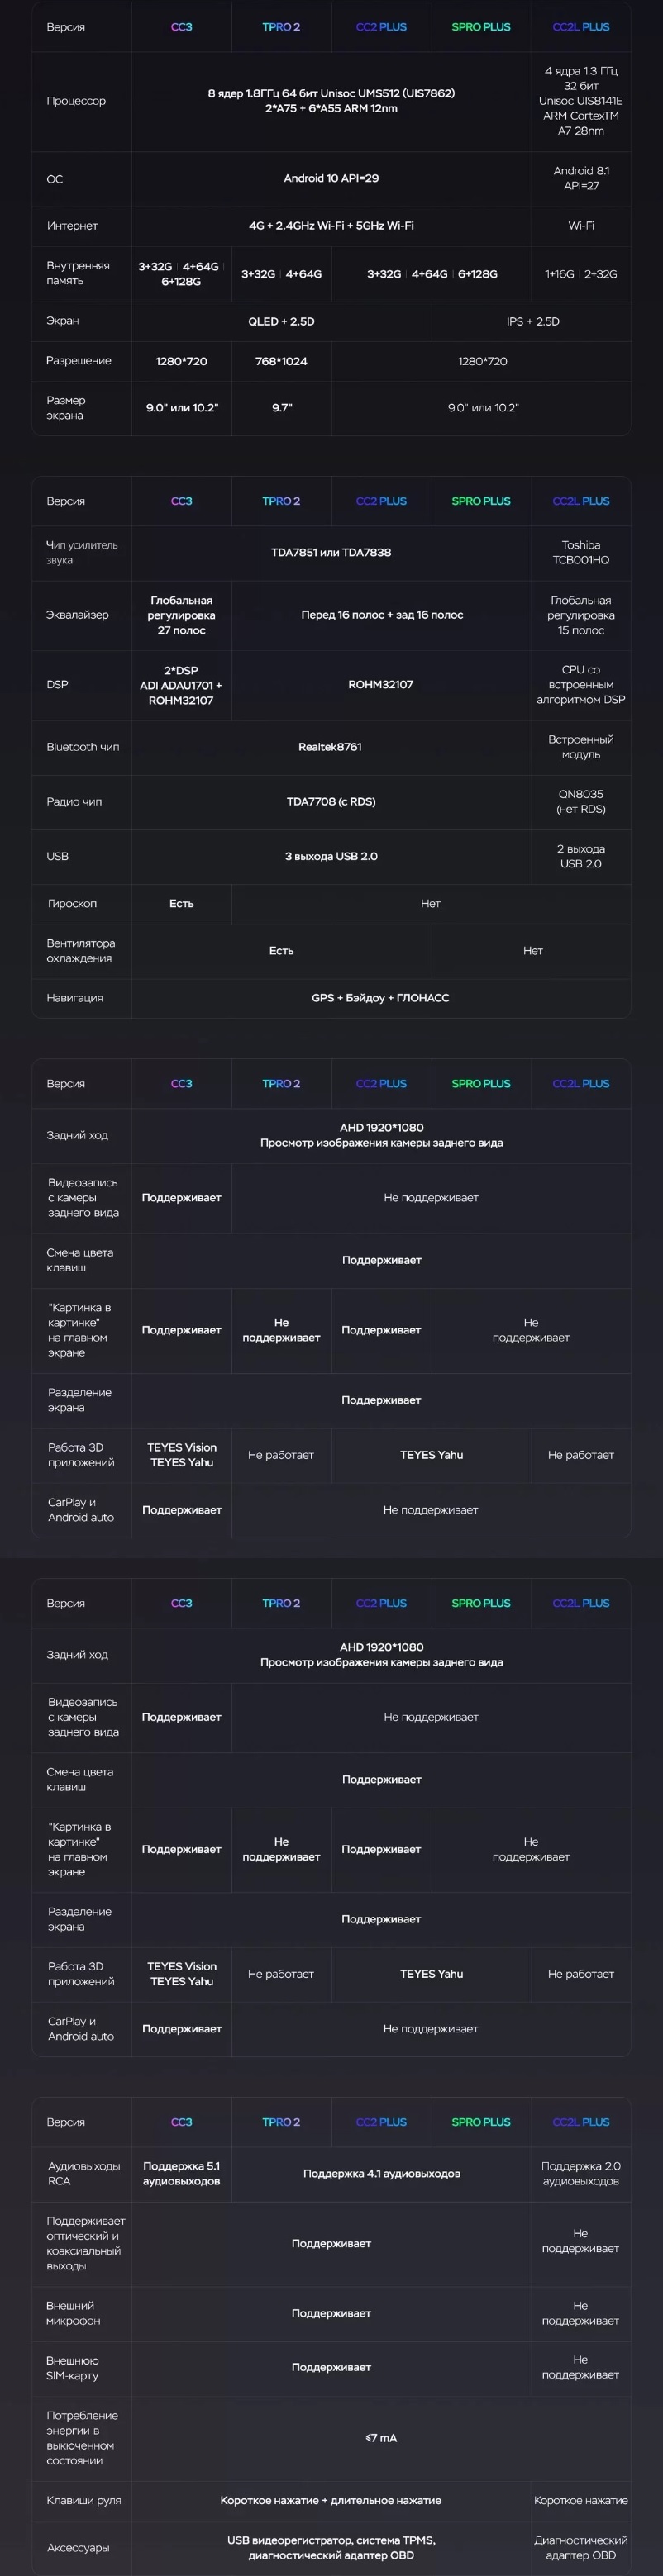
Task: Select the 4G + 2.4GHz Wi-Fi cell
Action: click(x=331, y=226)
